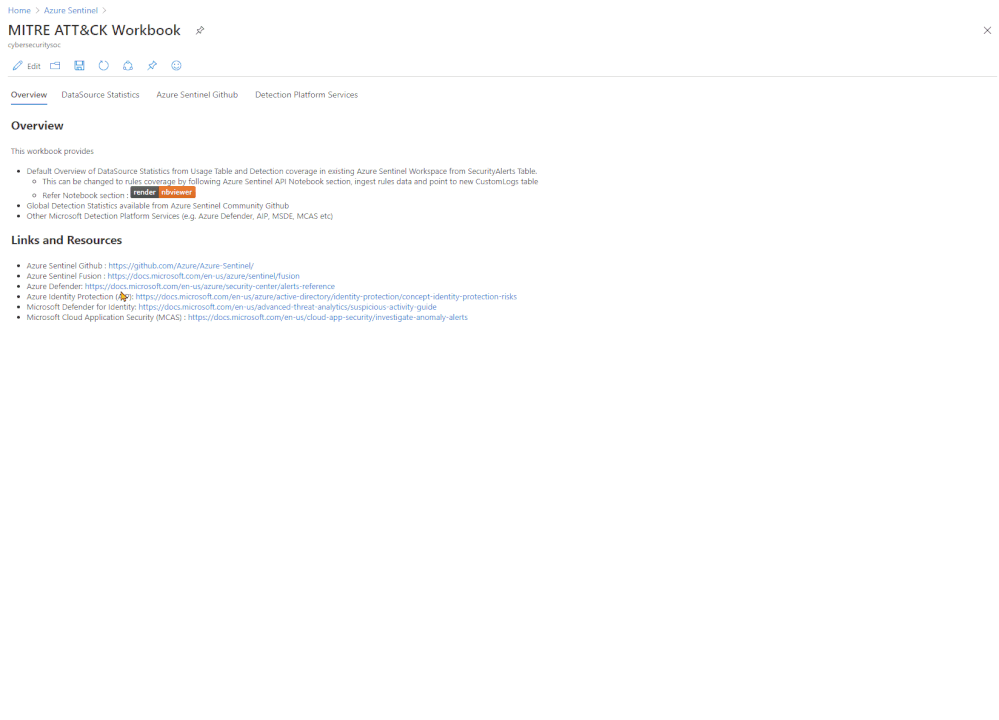Viewport: 999px width, 720px height.
Task: Open the advanced-threat-analytics suspicious-activity-guide link
Action: 287,306
